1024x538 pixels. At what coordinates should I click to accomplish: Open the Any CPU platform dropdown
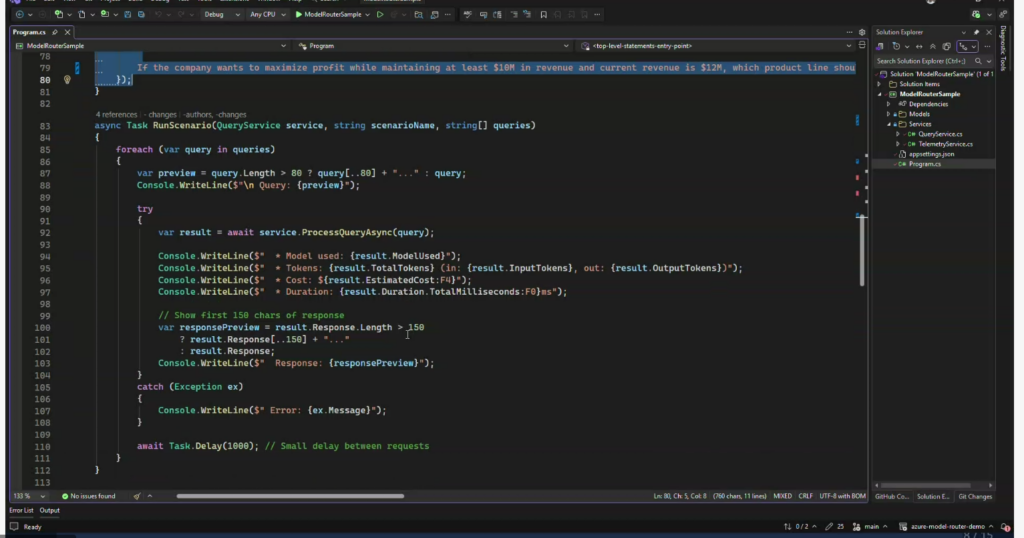(x=266, y=15)
